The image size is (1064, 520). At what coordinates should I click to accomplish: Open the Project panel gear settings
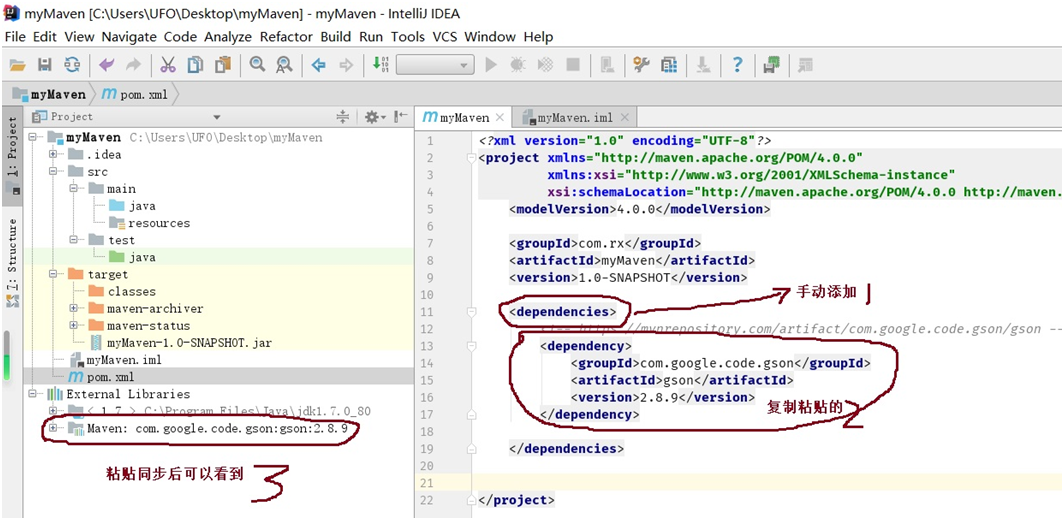375,117
